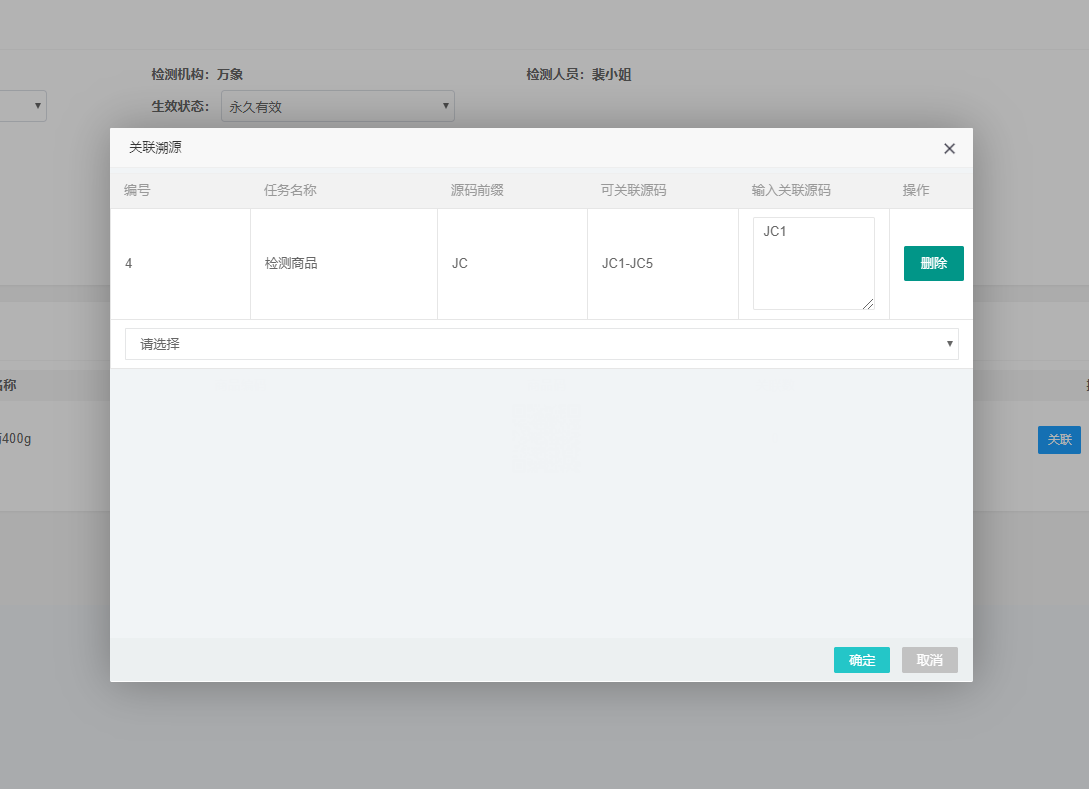The height and width of the screenshot is (789, 1089).
Task: Select the 检测商品 task name cell
Action: click(291, 264)
